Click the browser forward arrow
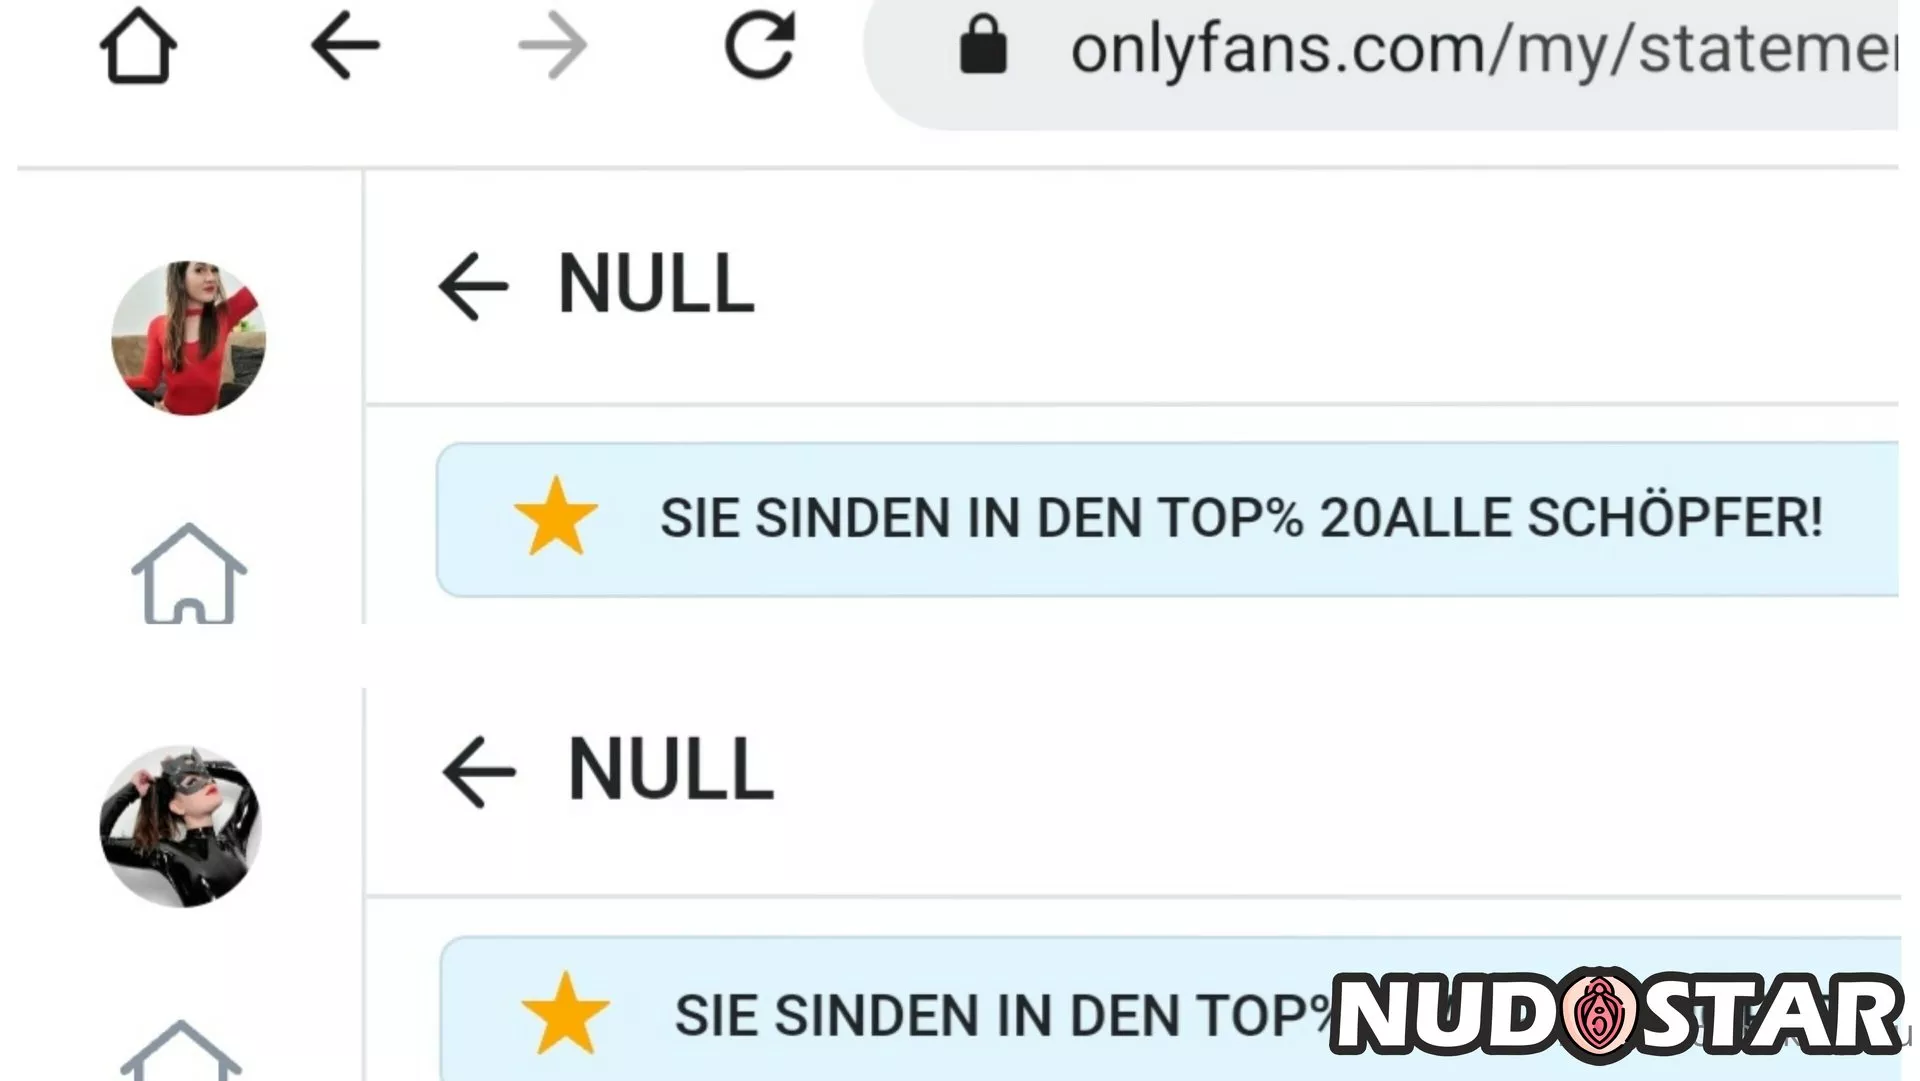The height and width of the screenshot is (1081, 1920). (553, 46)
